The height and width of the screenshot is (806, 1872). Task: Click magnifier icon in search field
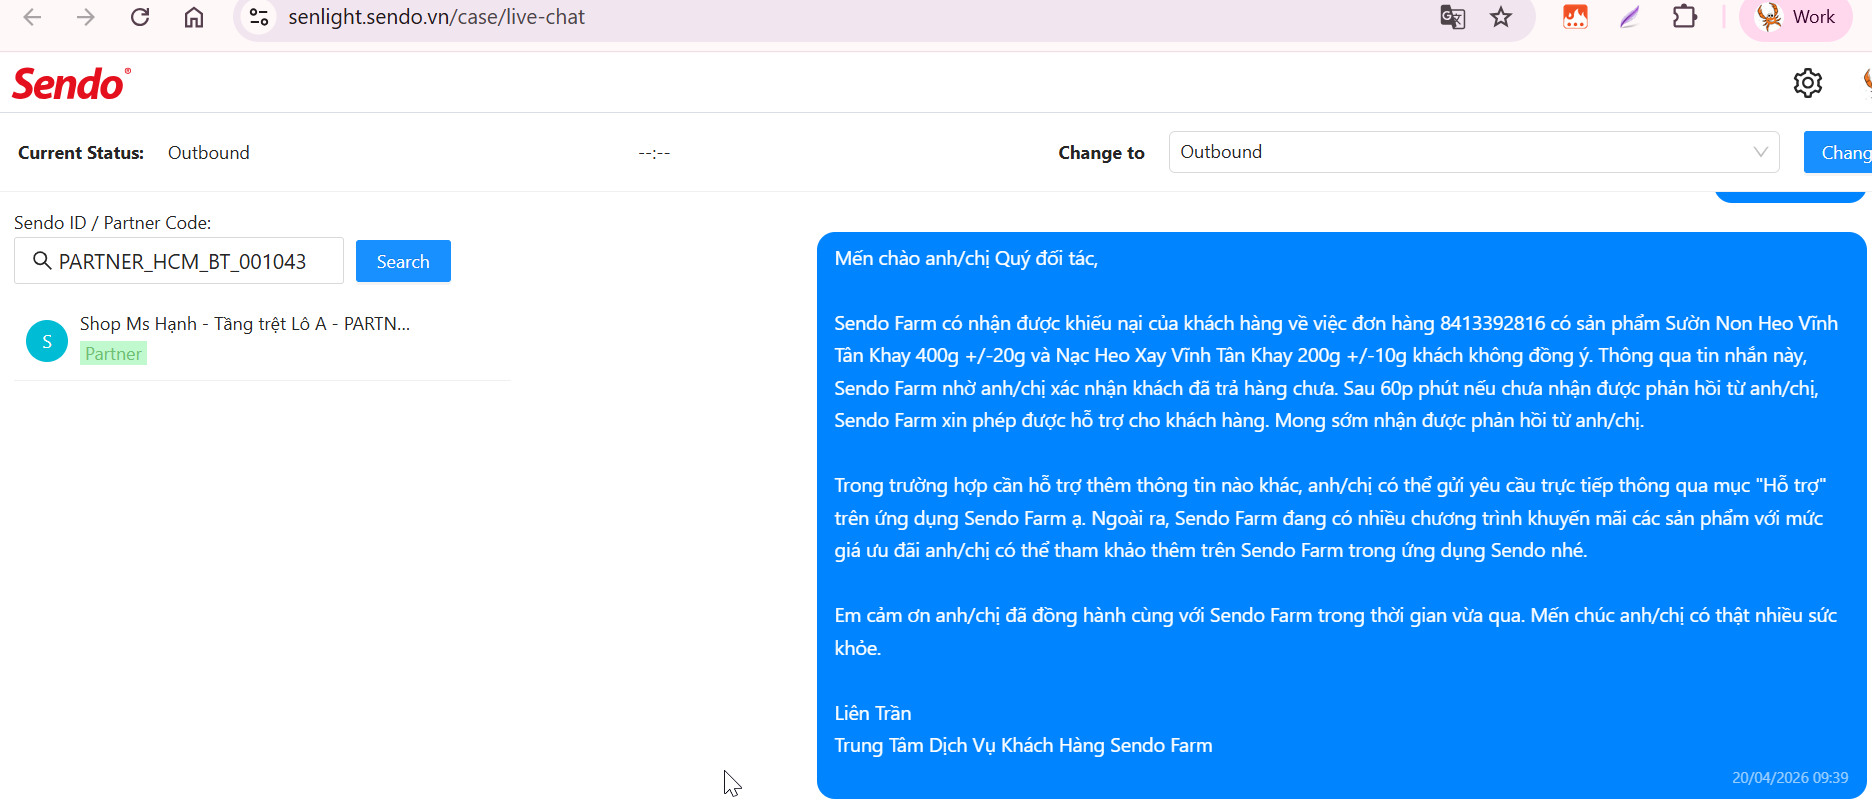(42, 261)
